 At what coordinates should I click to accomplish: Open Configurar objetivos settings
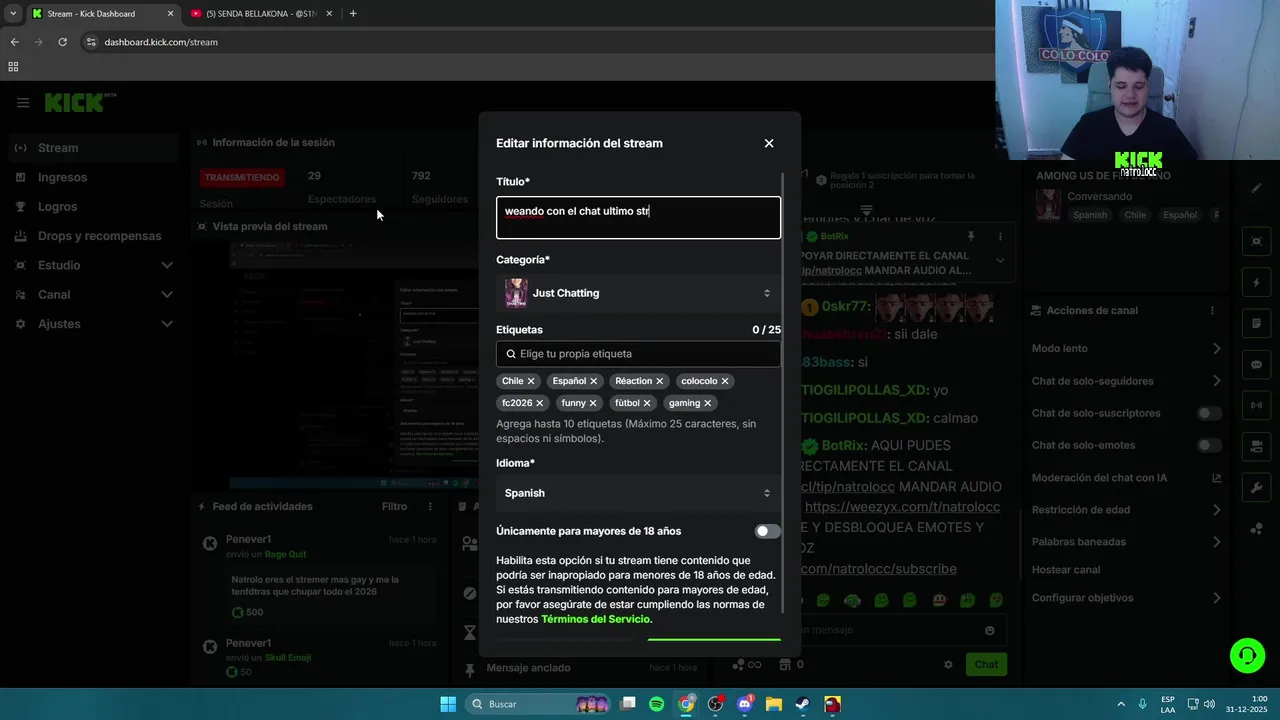[x=1126, y=598]
